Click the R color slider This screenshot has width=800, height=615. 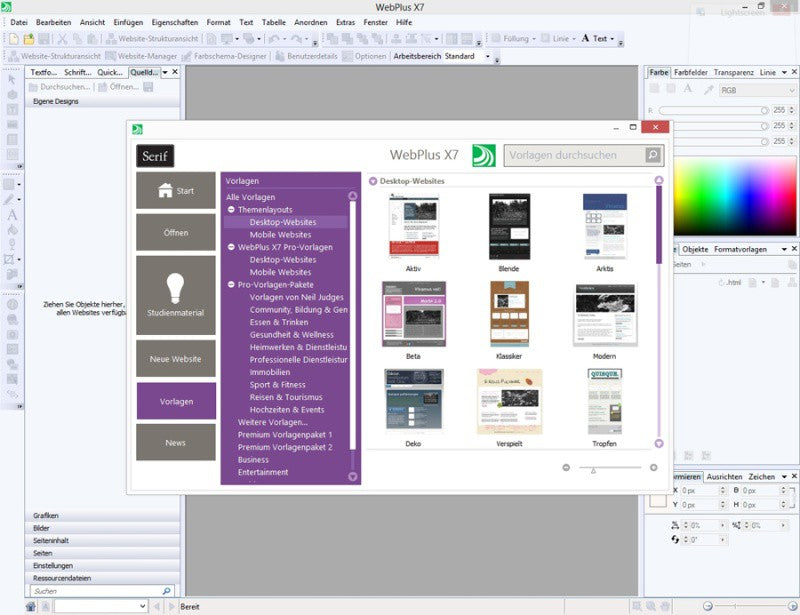714,110
